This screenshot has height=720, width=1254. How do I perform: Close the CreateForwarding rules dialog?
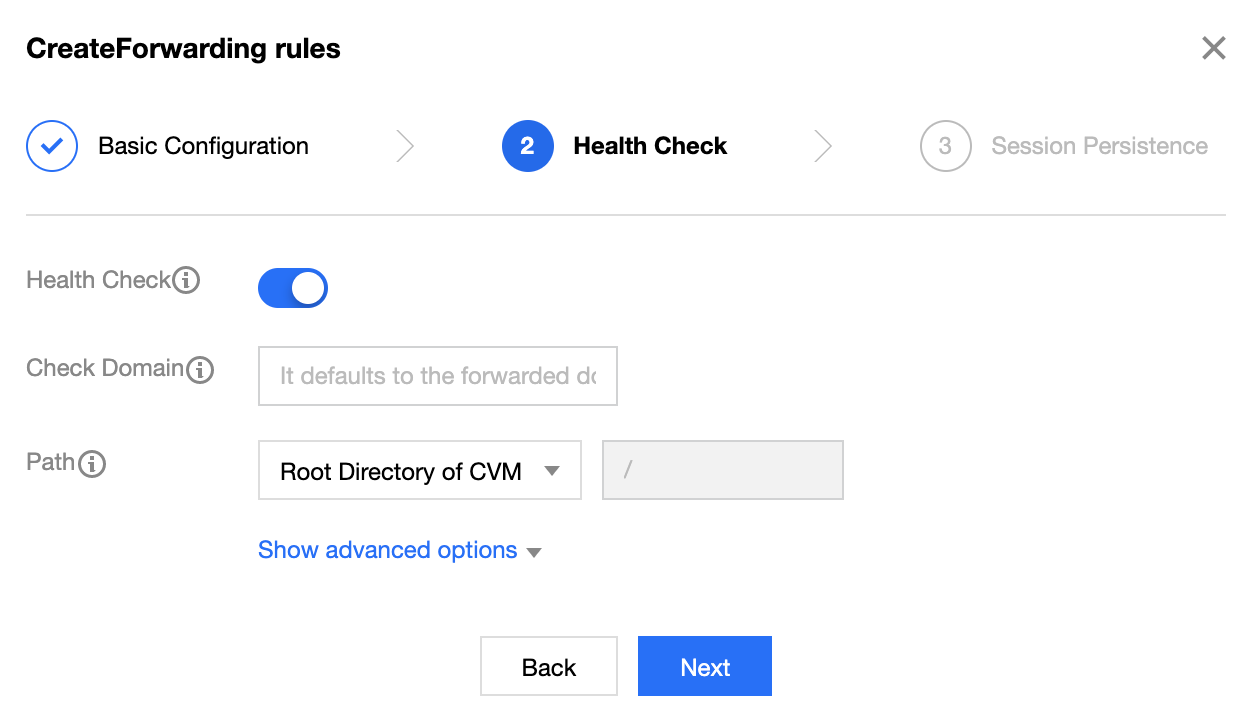[x=1213, y=48]
